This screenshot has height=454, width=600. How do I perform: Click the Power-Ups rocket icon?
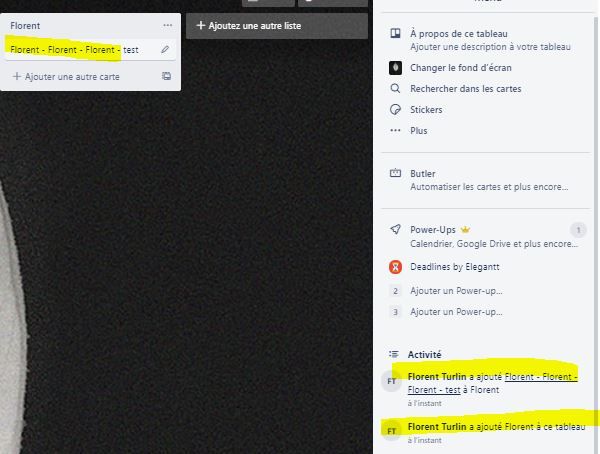[395, 229]
